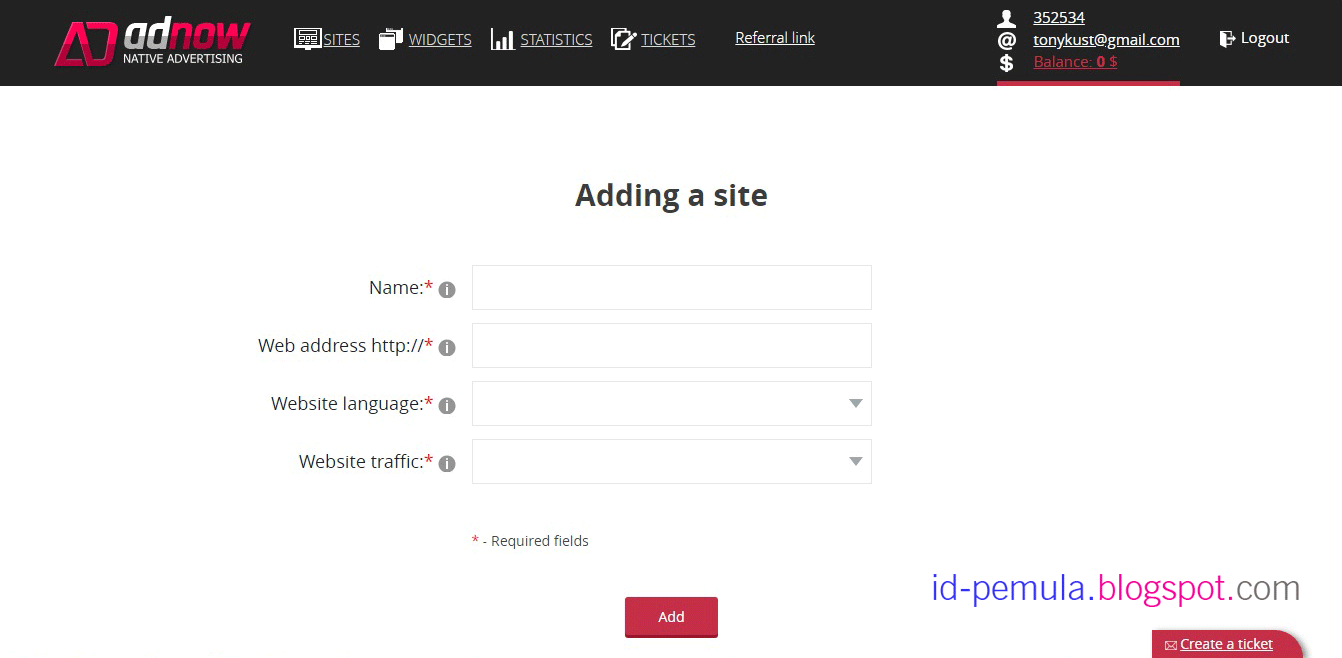Image resolution: width=1342 pixels, height=658 pixels.
Task: Click the bar chart icon beside STATISTICS
Action: click(503, 39)
